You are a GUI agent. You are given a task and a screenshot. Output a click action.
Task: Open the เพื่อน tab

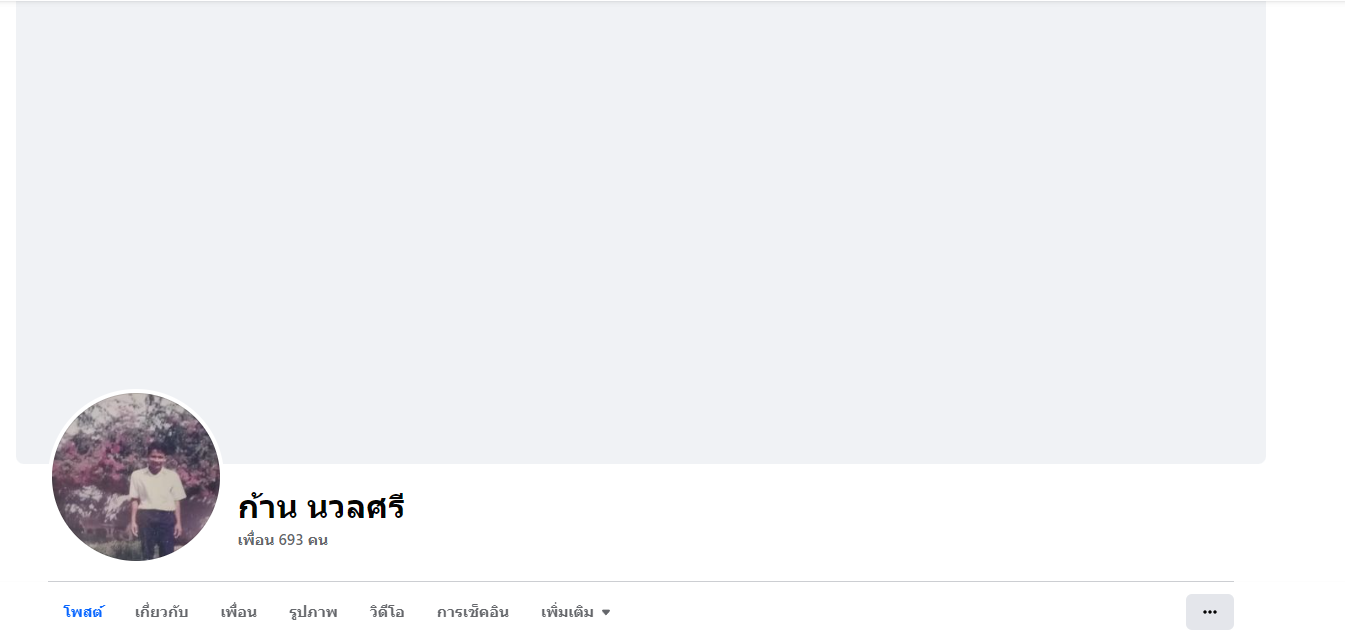[x=239, y=612]
